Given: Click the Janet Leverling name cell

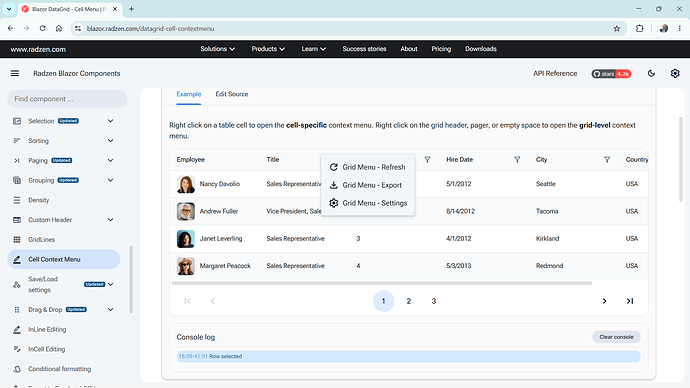Looking at the screenshot, I should point(221,238).
